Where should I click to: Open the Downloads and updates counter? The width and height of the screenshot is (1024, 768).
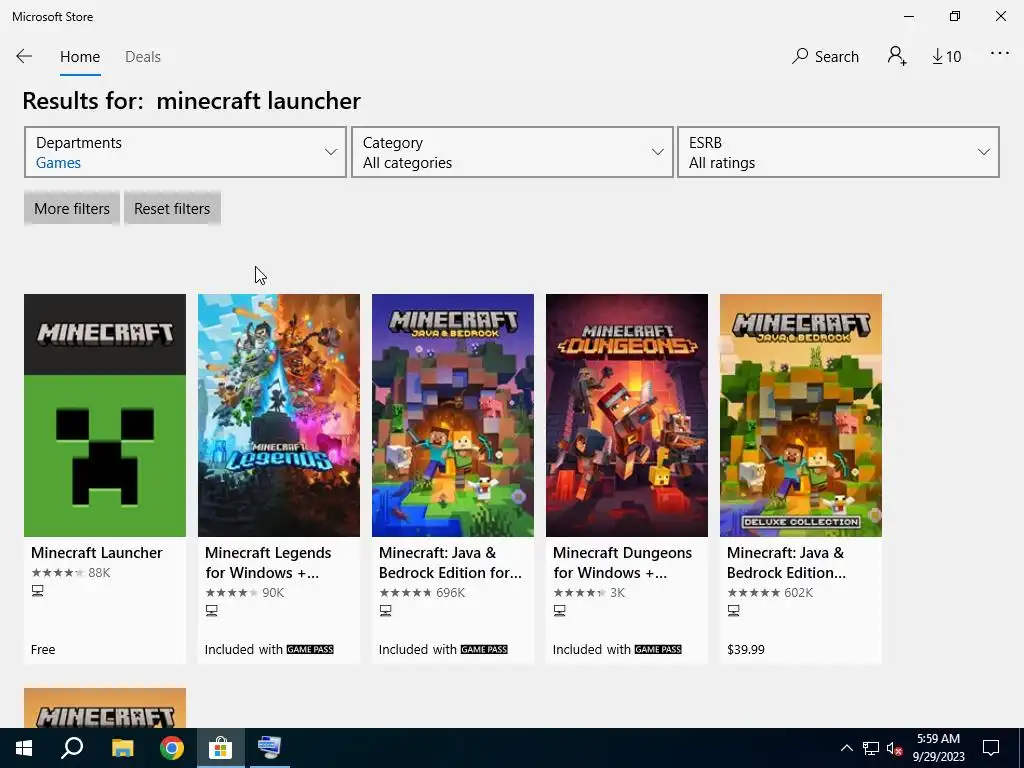click(946, 57)
